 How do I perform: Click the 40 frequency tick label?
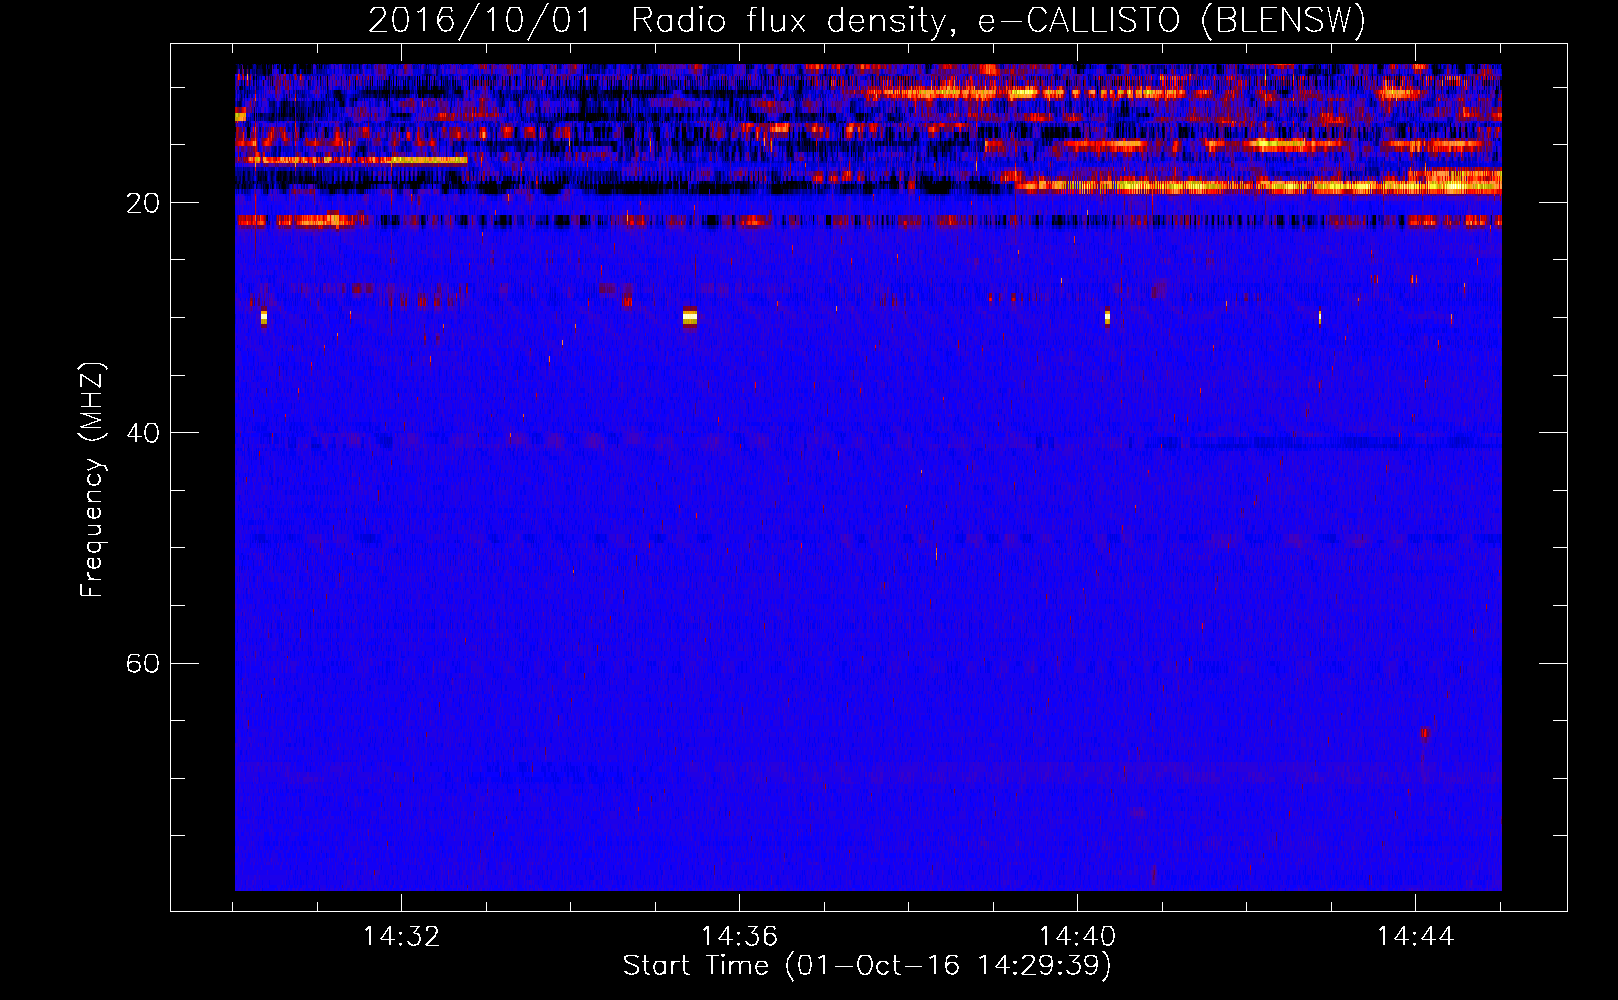pyautogui.click(x=143, y=433)
